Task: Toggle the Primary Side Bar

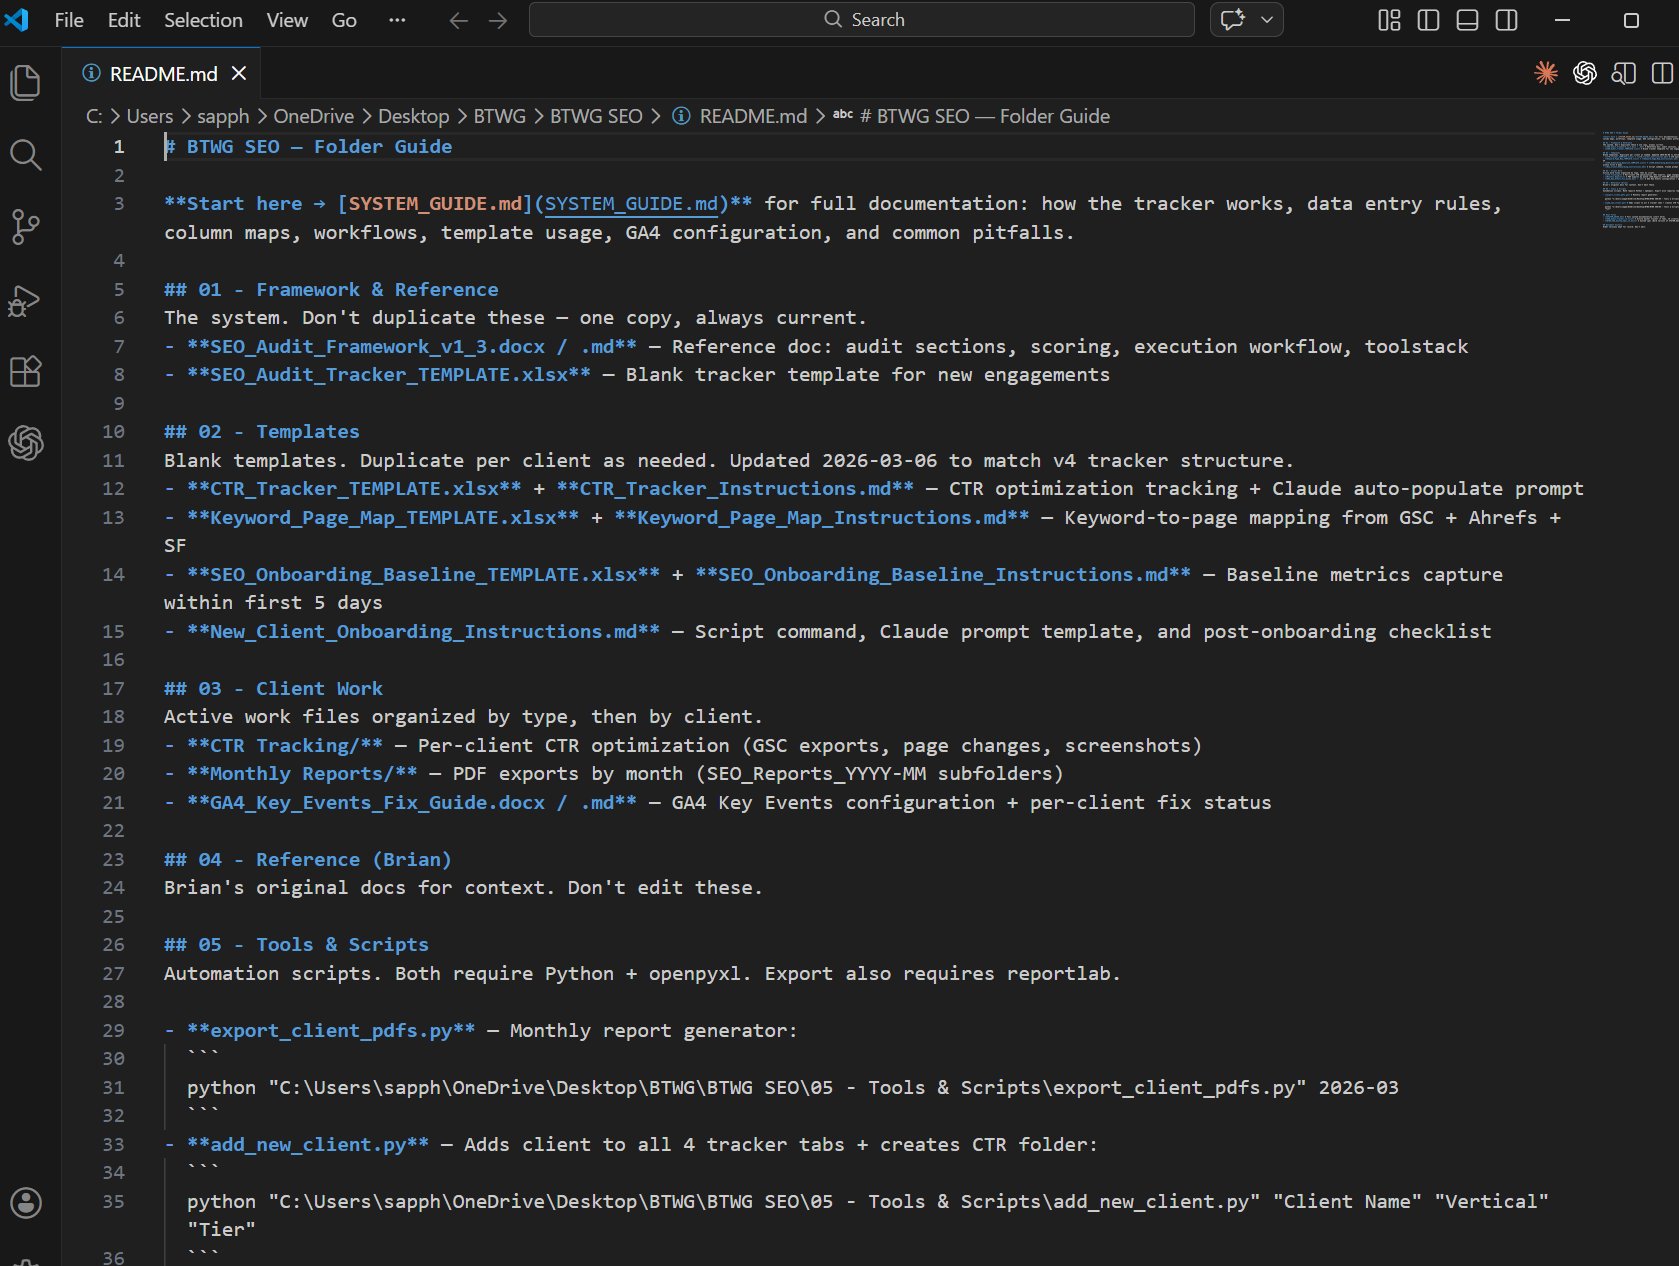Action: [x=1427, y=19]
